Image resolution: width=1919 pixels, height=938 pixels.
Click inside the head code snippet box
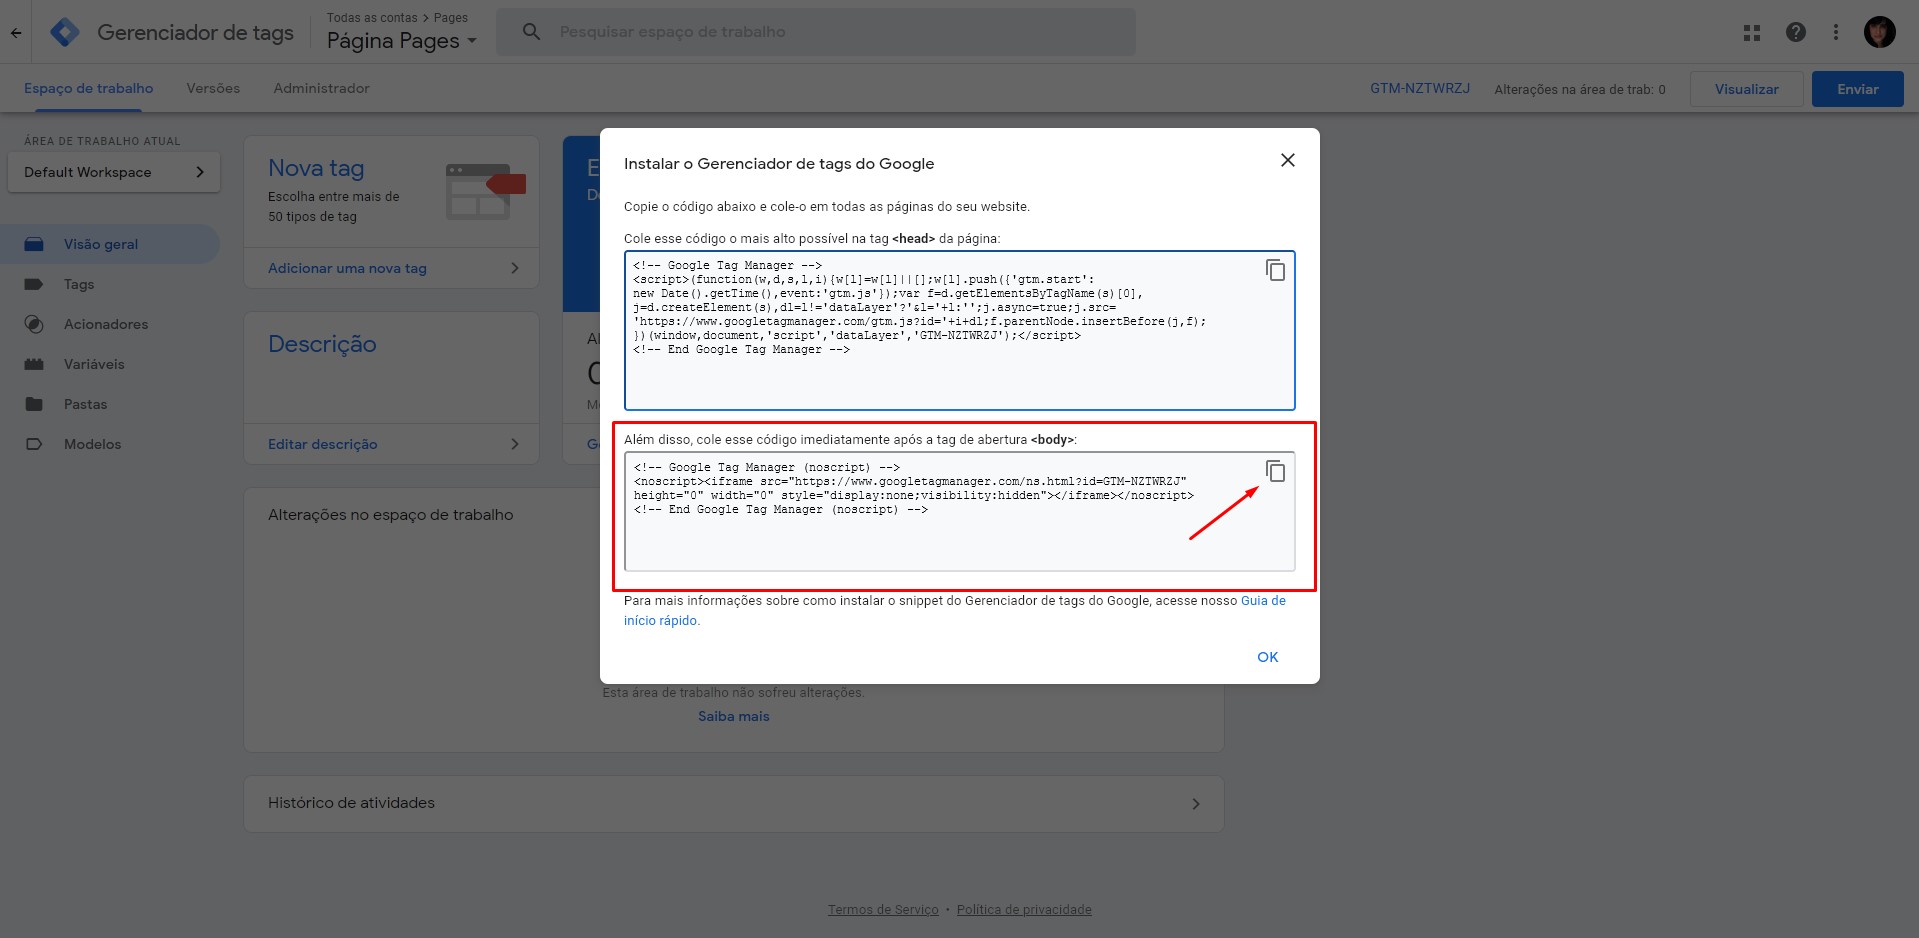[960, 330]
